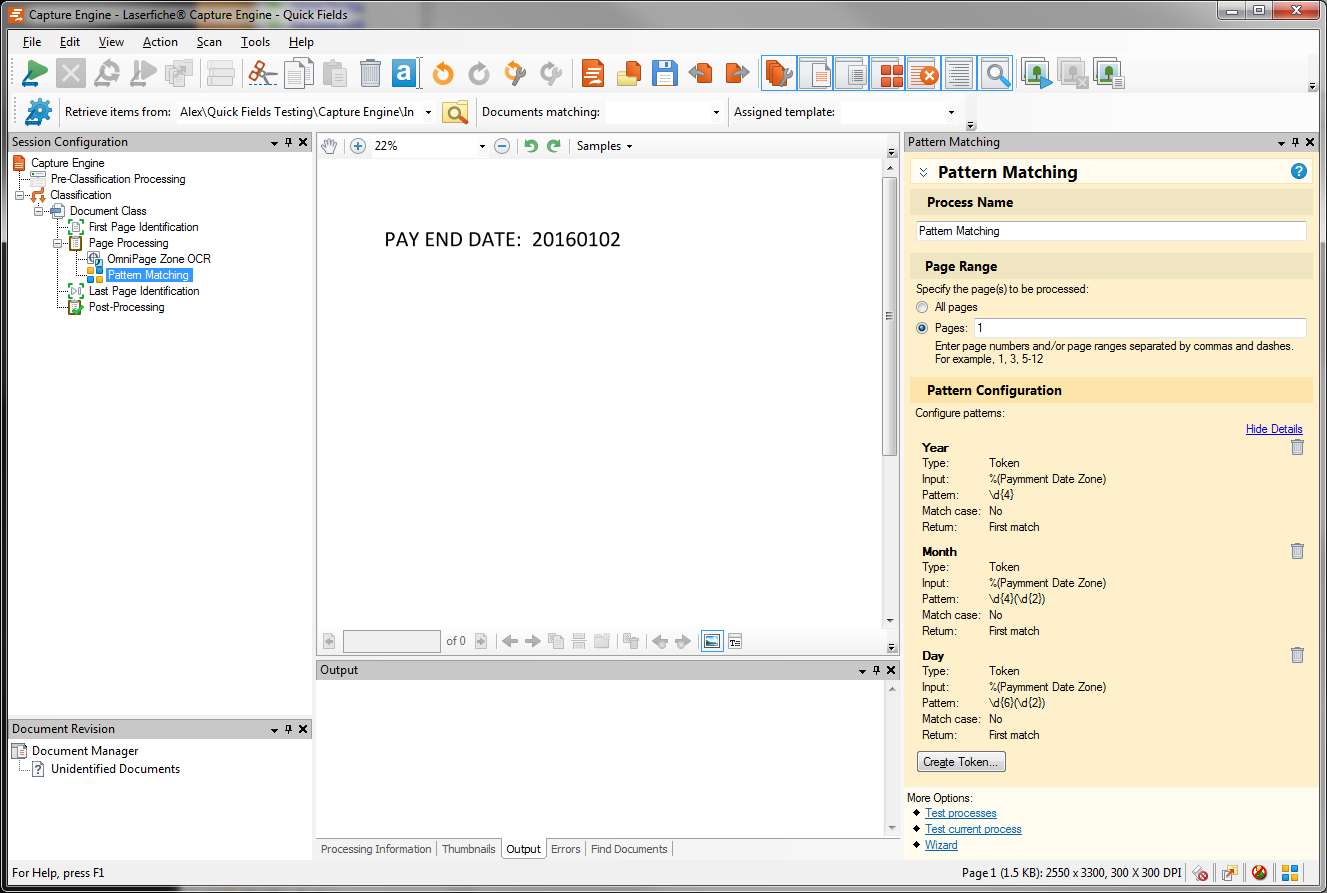Click the Process Name input field
The width and height of the screenshot is (1327, 893).
pyautogui.click(x=1110, y=231)
